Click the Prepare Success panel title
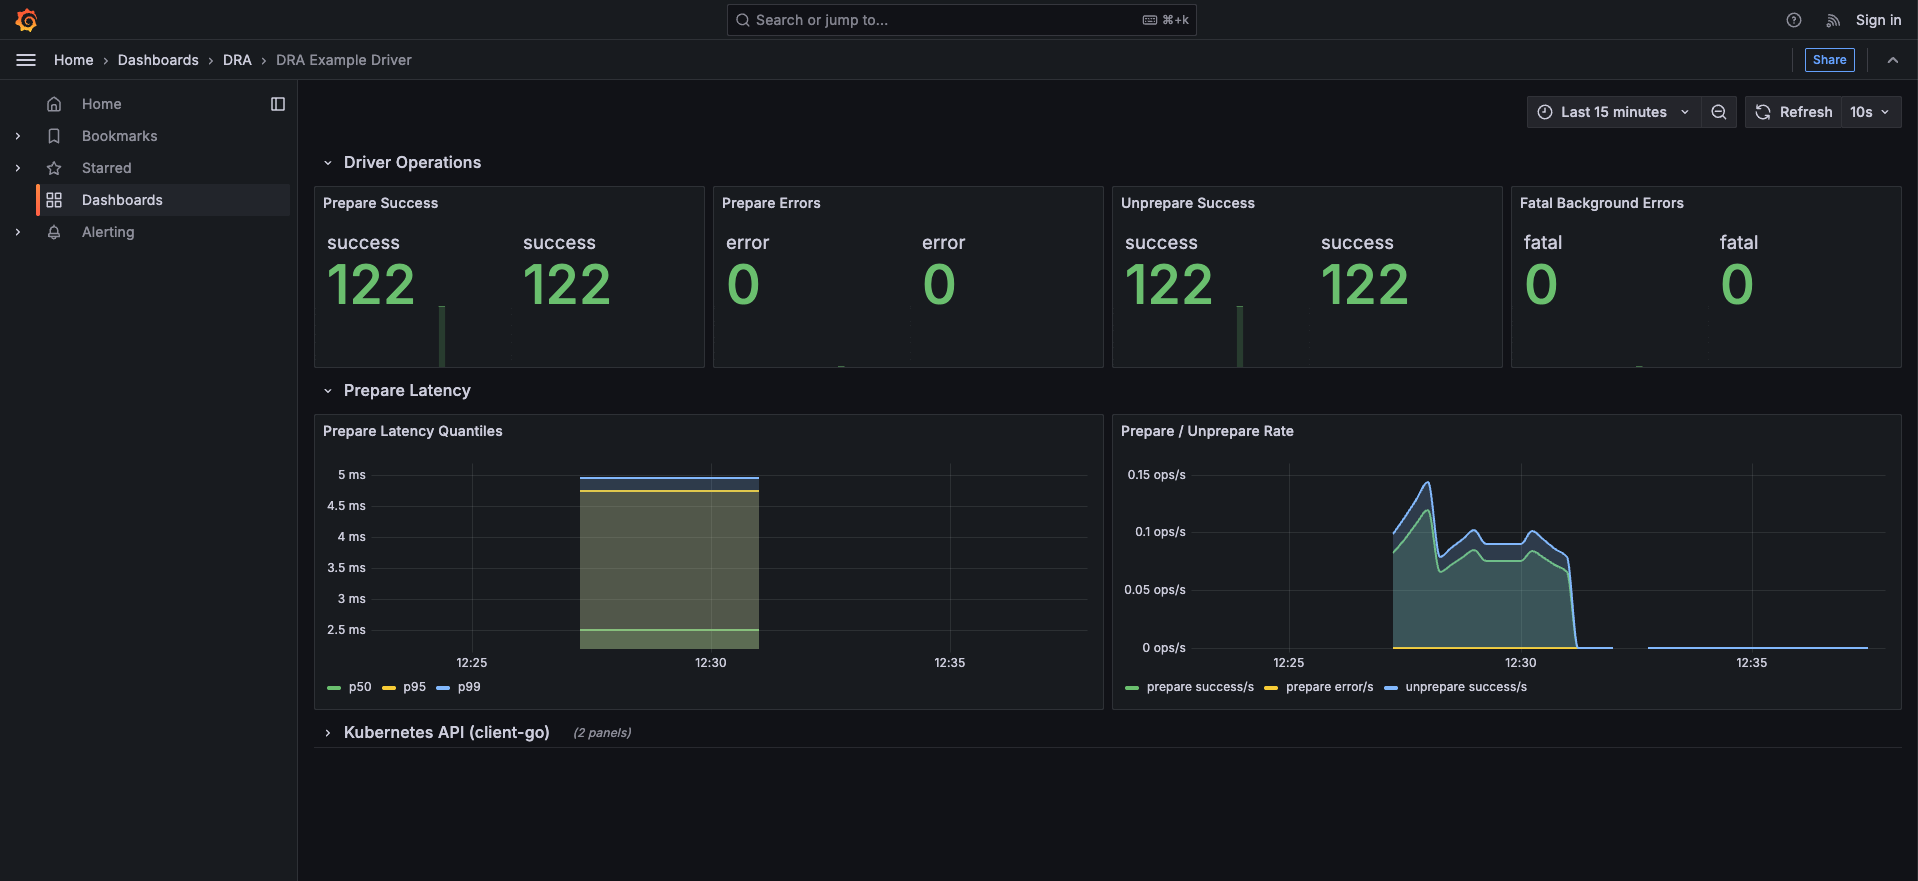Screen dimensions: 1918x881 (x=380, y=203)
